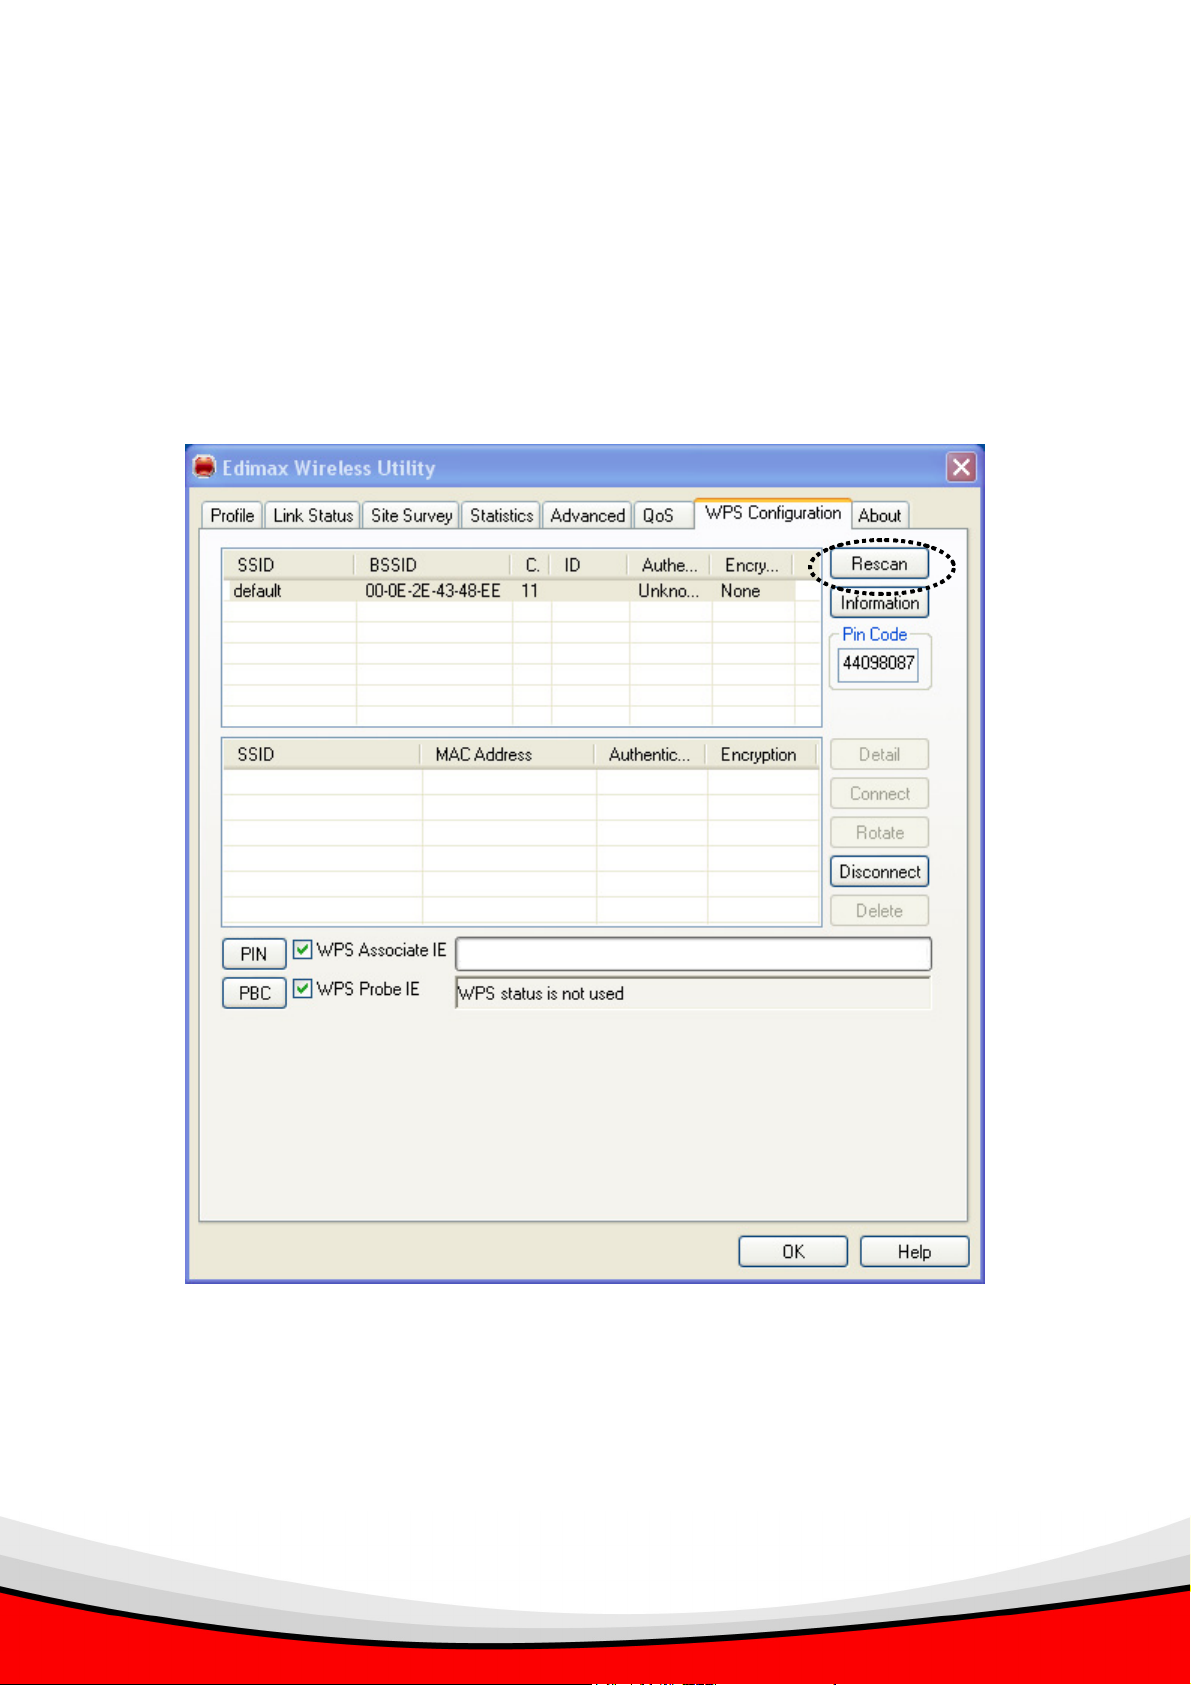Viewport: 1191px width, 1685px height.
Task: Click the MAC Address column header
Action: tap(508, 755)
